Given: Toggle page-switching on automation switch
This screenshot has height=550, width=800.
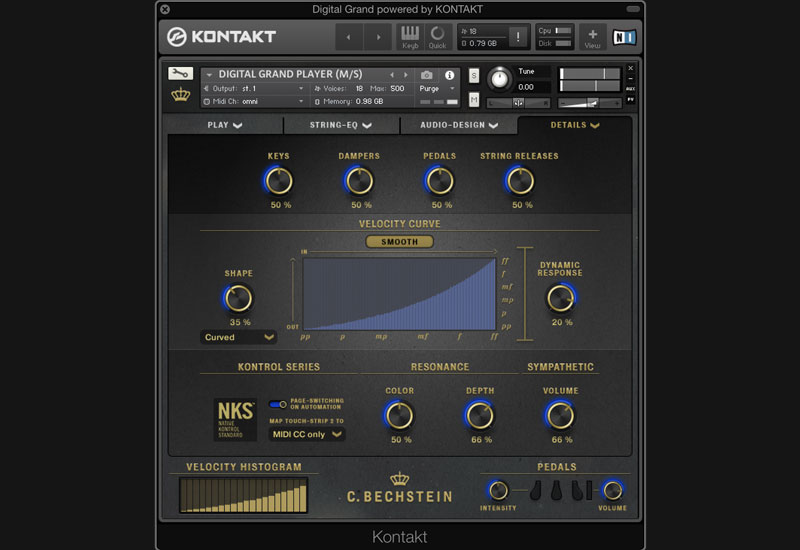Looking at the screenshot, I should (x=277, y=405).
